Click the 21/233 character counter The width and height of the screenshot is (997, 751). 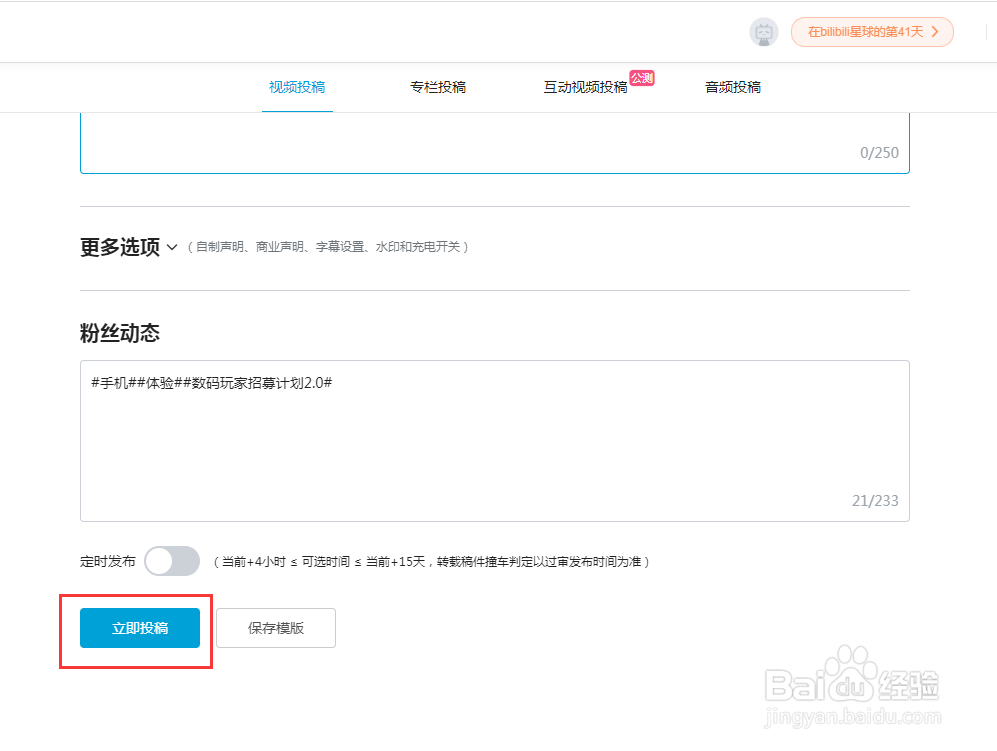(875, 501)
